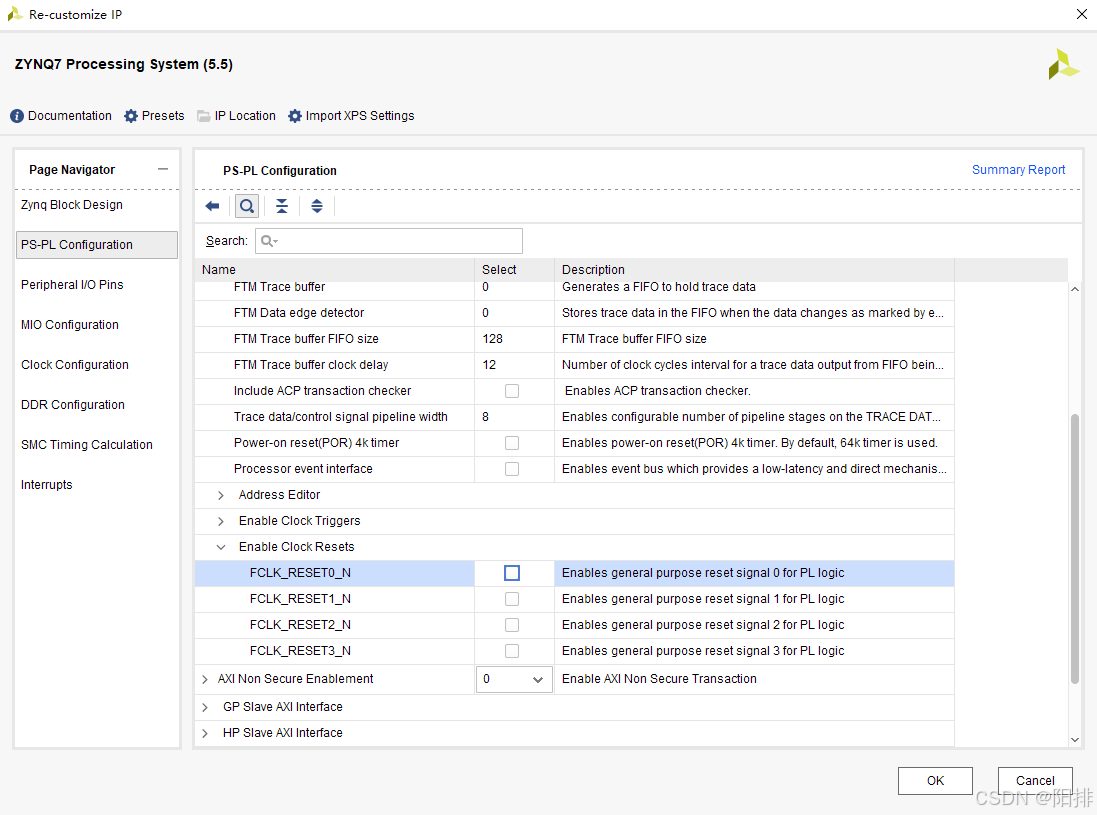Edit FTM Trace buffer FIFO size value 128

[x=514, y=339]
